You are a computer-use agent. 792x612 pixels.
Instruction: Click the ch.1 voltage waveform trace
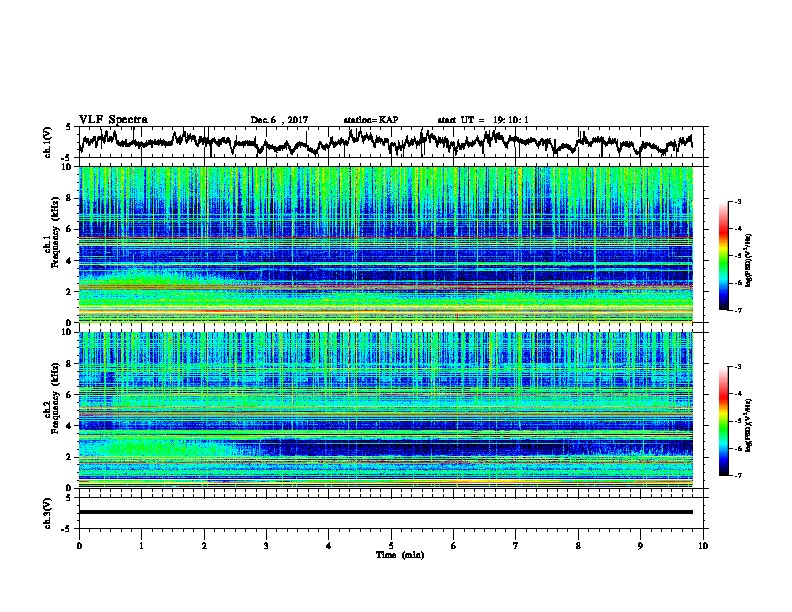pos(386,141)
